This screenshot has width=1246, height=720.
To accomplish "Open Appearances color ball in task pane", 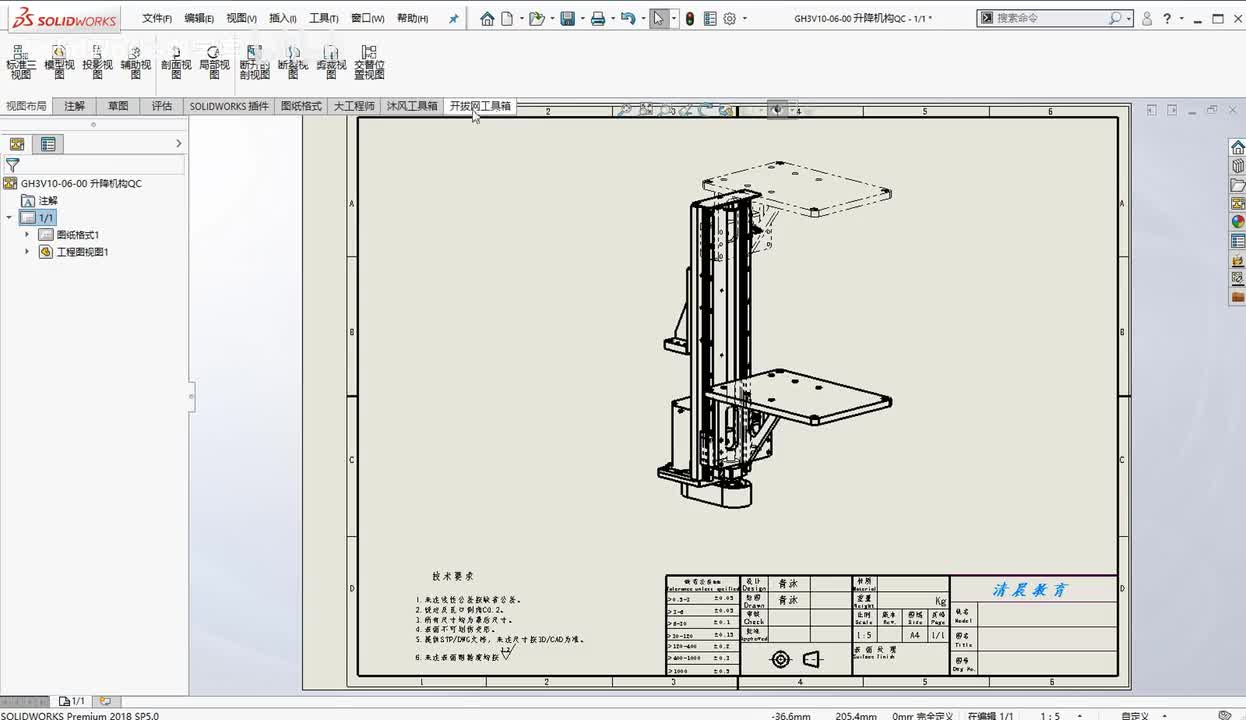I will coord(1238,222).
